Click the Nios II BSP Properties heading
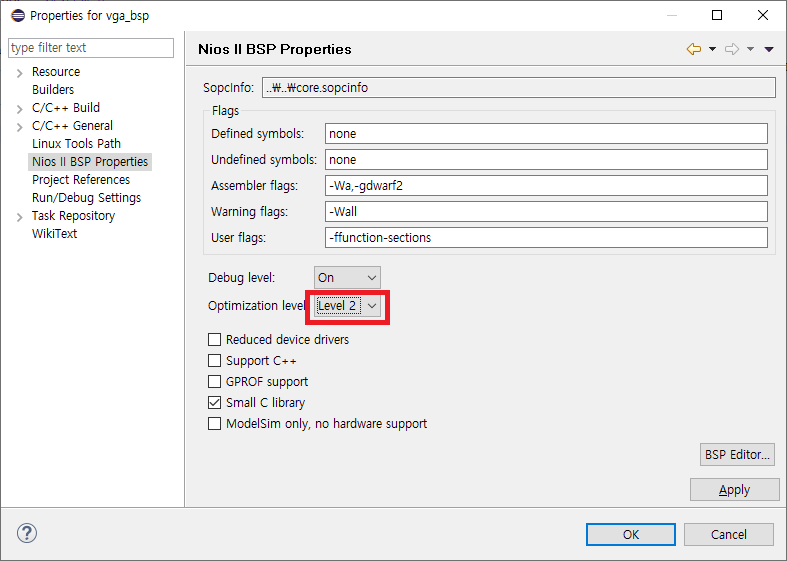 [x=275, y=49]
